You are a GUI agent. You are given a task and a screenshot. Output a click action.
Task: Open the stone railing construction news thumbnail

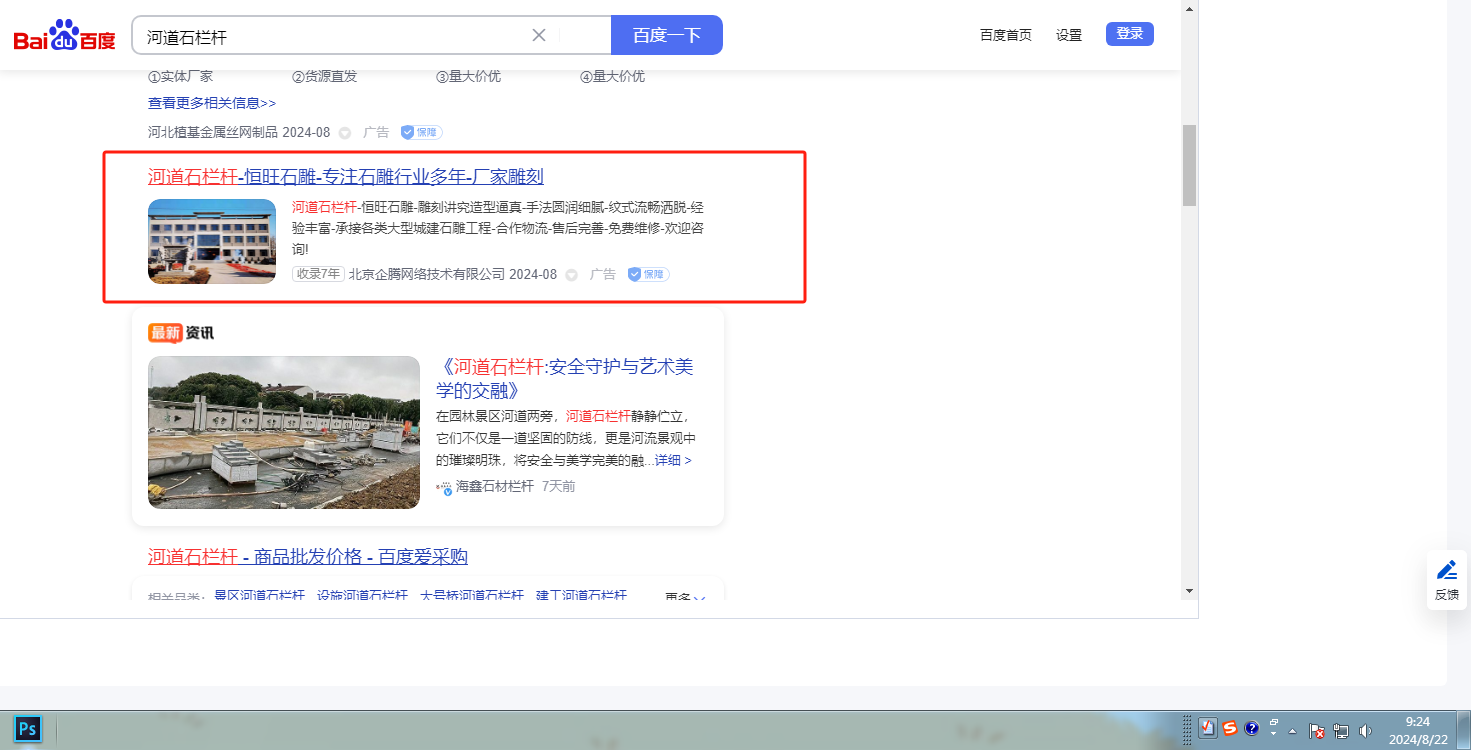pyautogui.click(x=284, y=432)
